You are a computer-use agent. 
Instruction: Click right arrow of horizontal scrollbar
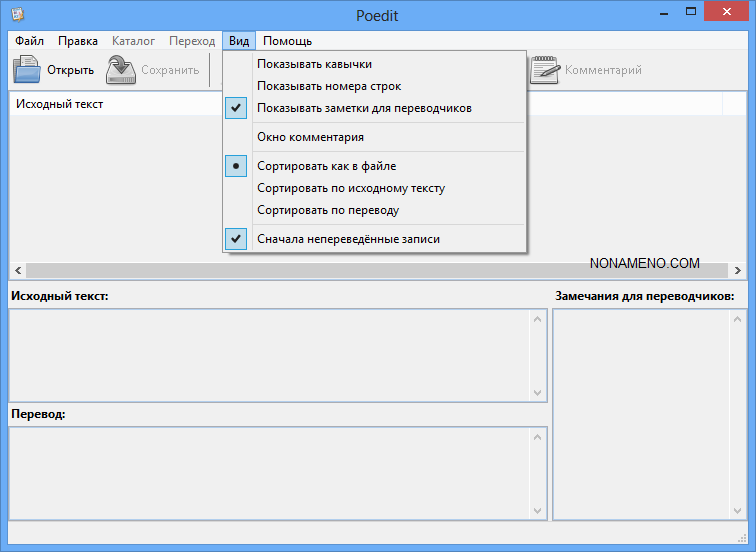point(738,271)
